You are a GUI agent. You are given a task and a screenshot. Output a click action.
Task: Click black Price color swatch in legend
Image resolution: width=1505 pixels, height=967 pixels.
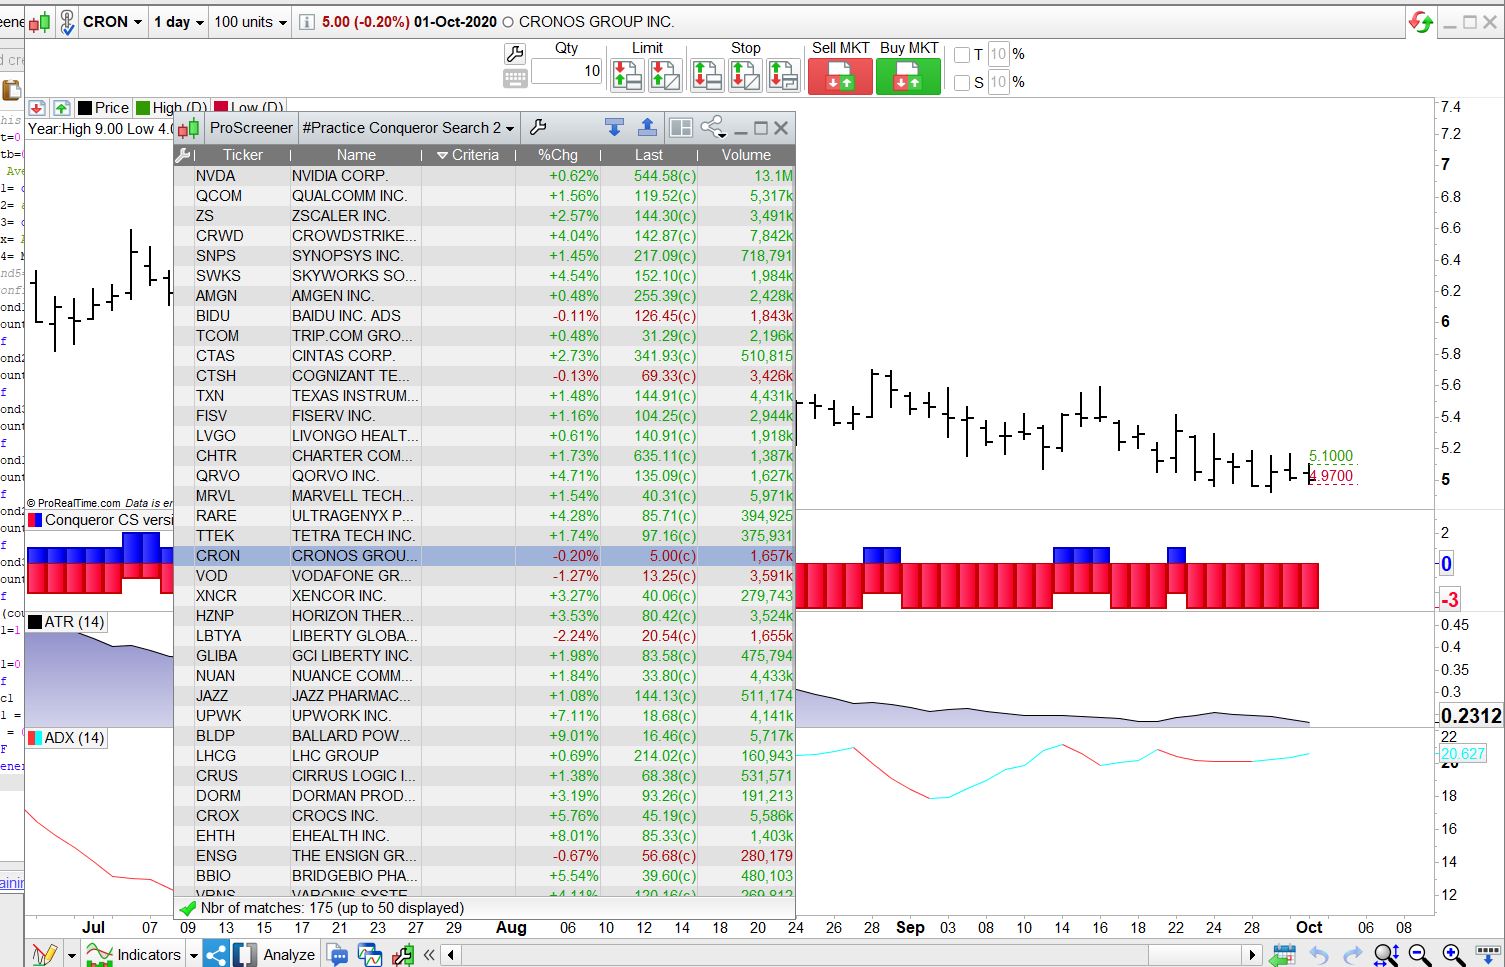pyautogui.click(x=85, y=108)
